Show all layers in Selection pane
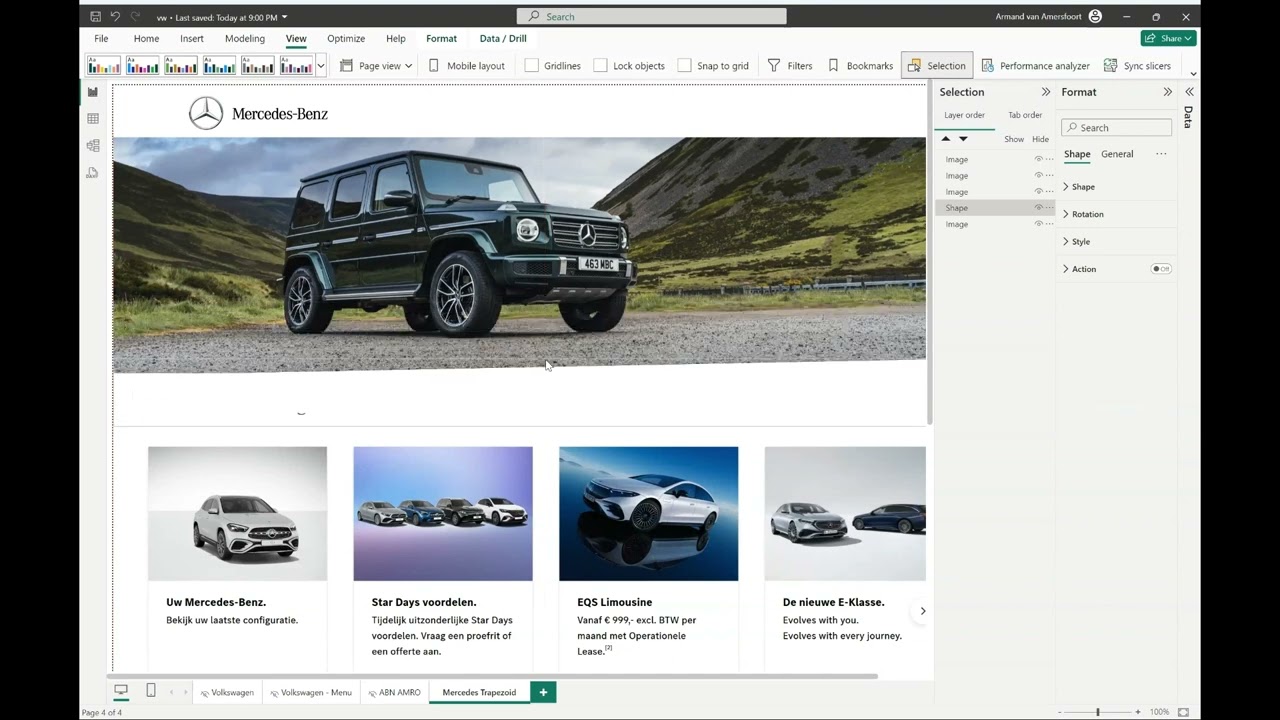 pos(1014,139)
